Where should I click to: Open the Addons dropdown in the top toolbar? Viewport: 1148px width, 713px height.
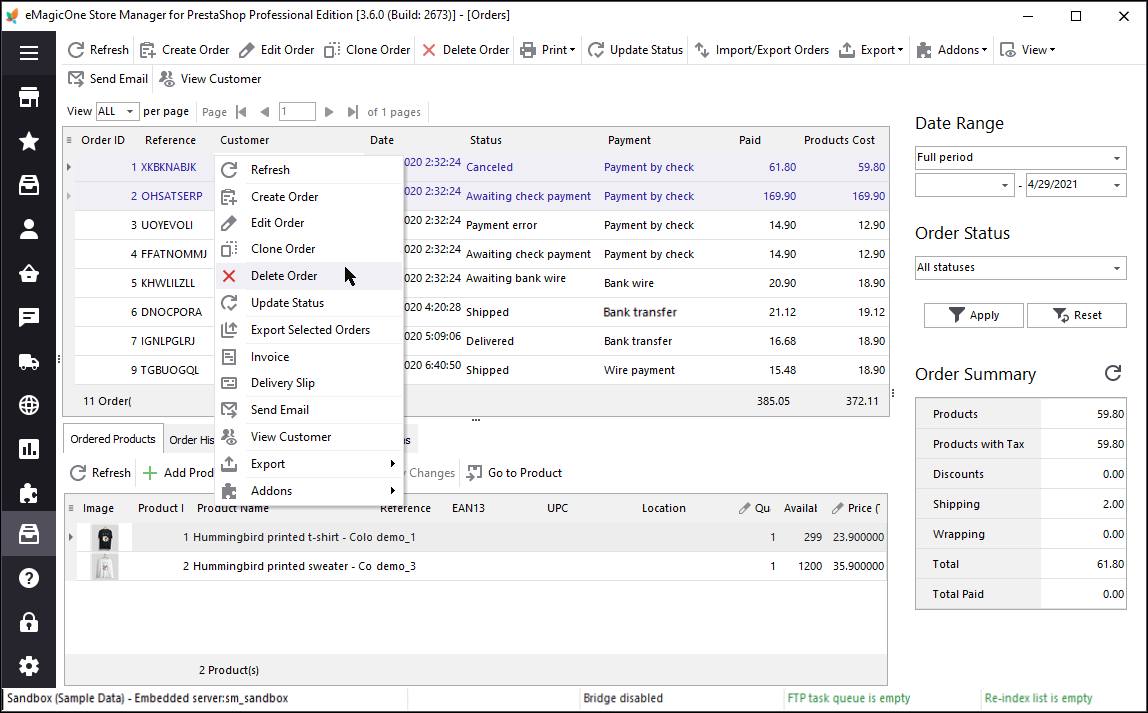[953, 50]
